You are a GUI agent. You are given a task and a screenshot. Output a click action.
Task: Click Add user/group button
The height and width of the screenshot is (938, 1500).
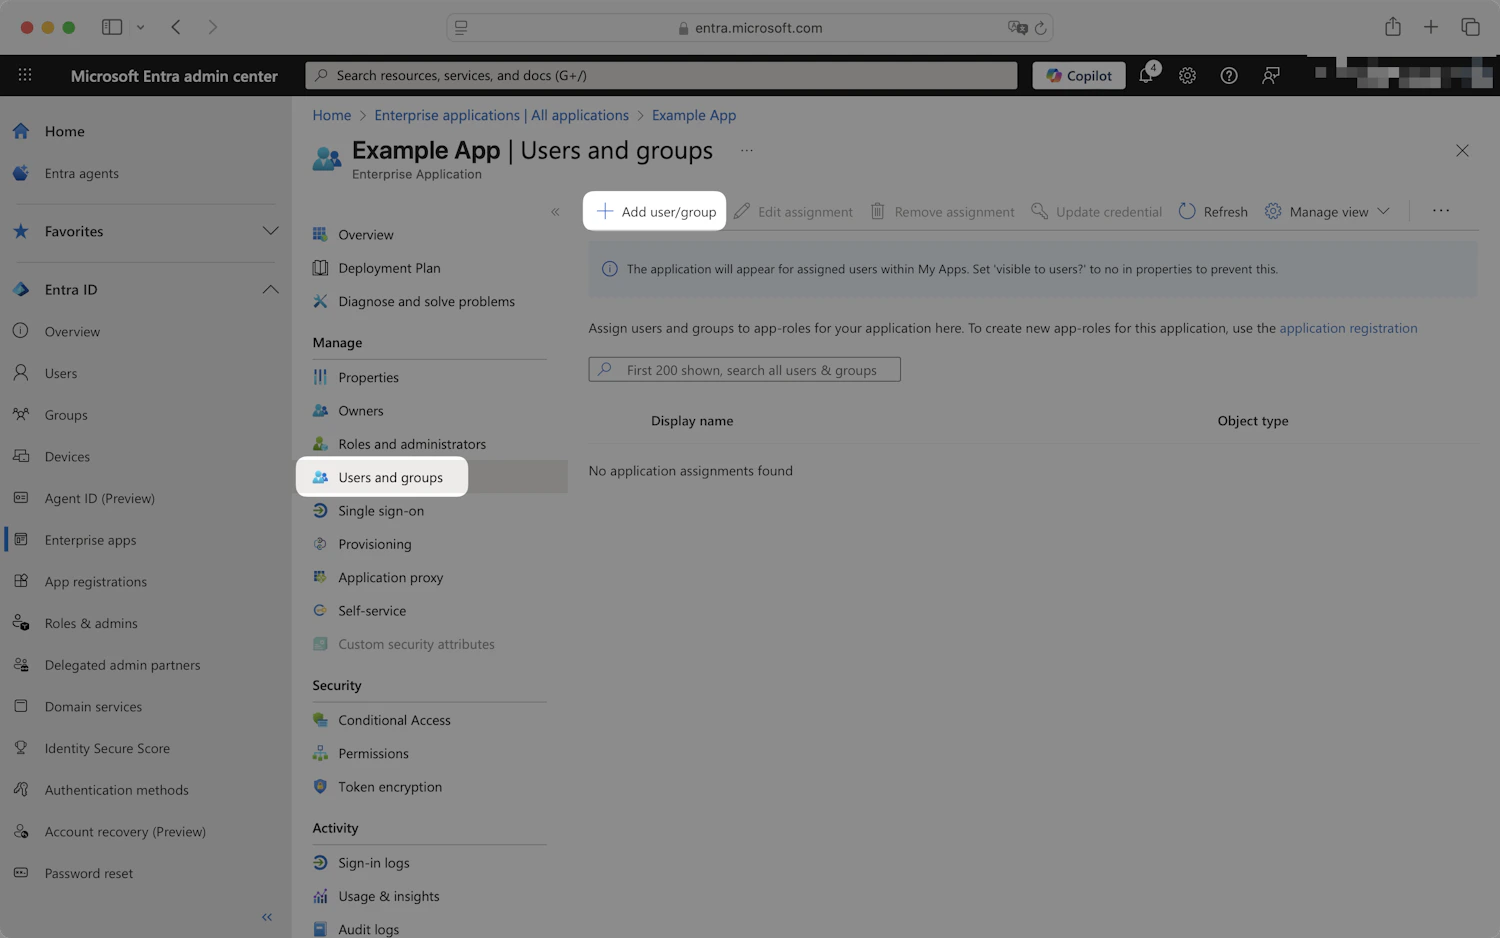(x=656, y=212)
